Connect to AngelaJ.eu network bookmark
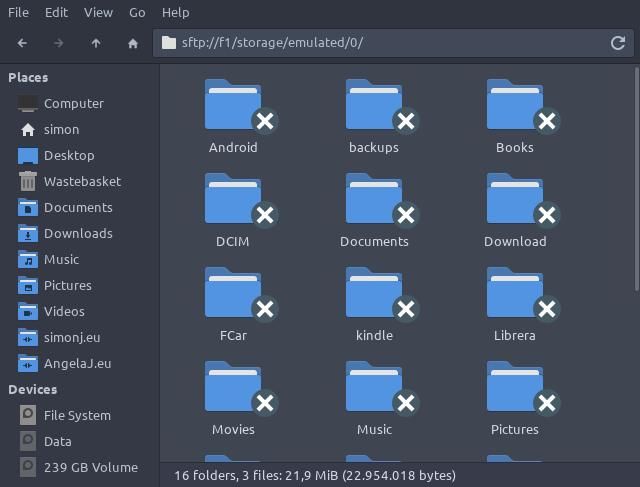 (80, 364)
